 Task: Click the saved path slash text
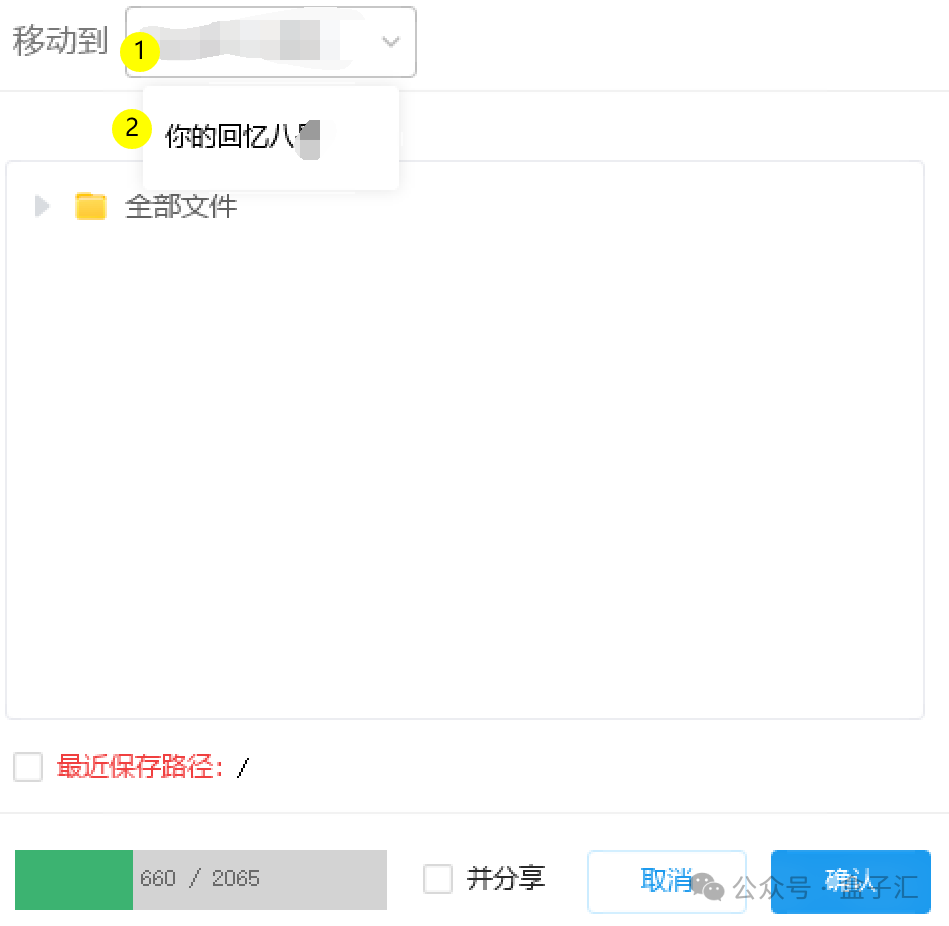[x=243, y=768]
